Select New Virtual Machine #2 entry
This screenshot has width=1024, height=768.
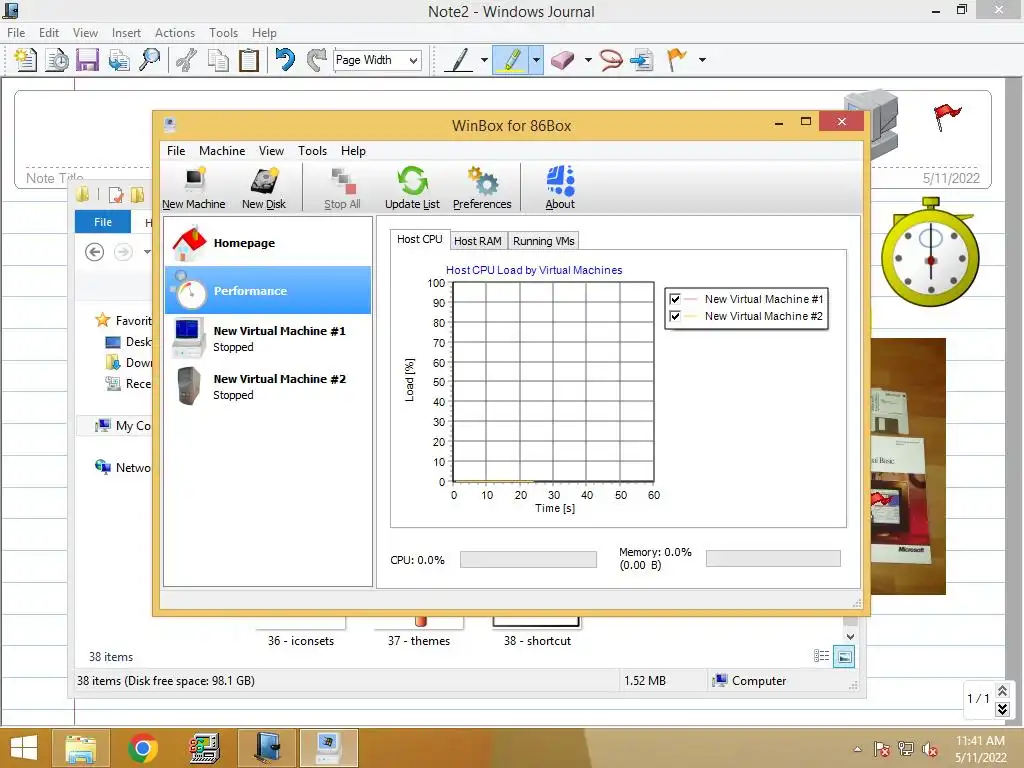coord(268,387)
